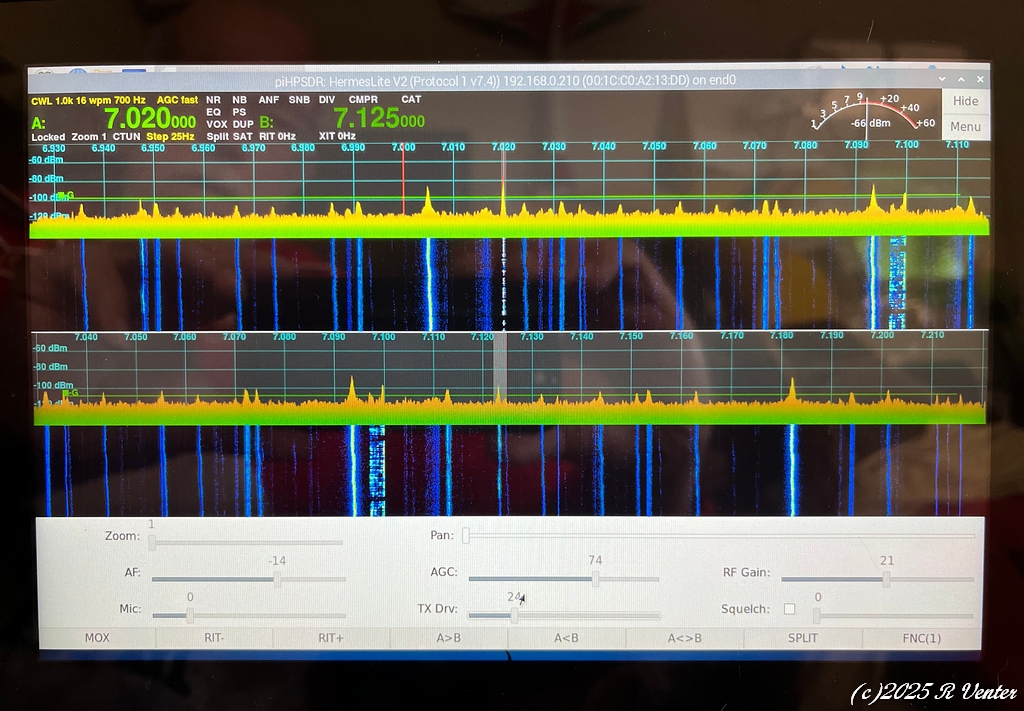
Task: Enable the Squelch checkbox
Action: pos(790,609)
